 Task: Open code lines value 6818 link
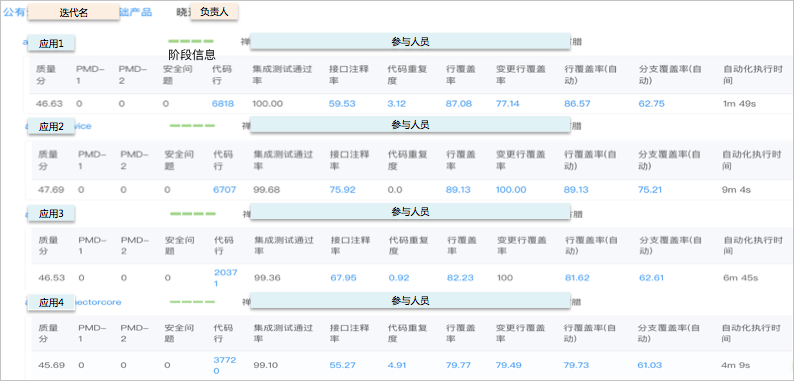(x=223, y=104)
